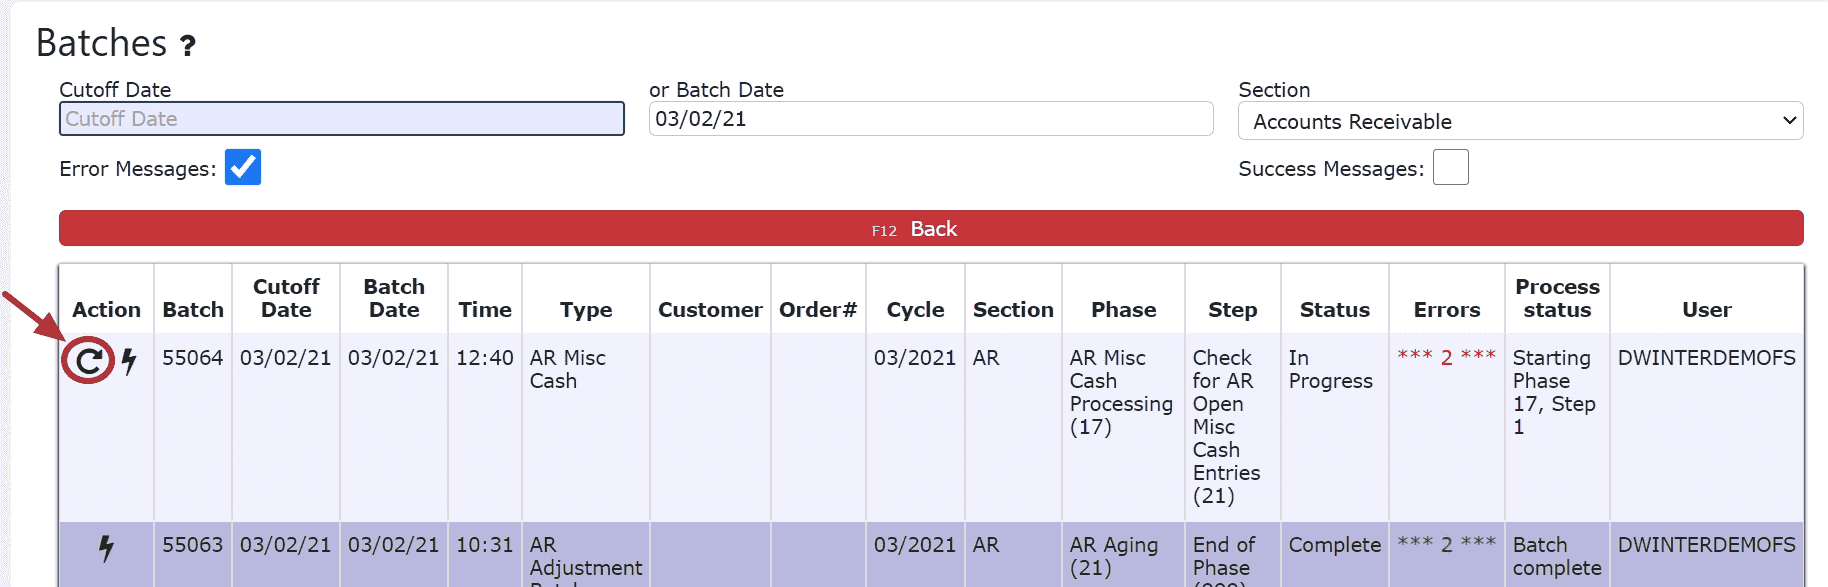Viewport: 1828px width, 587px height.
Task: Click the red F12 Back button
Action: click(x=931, y=229)
